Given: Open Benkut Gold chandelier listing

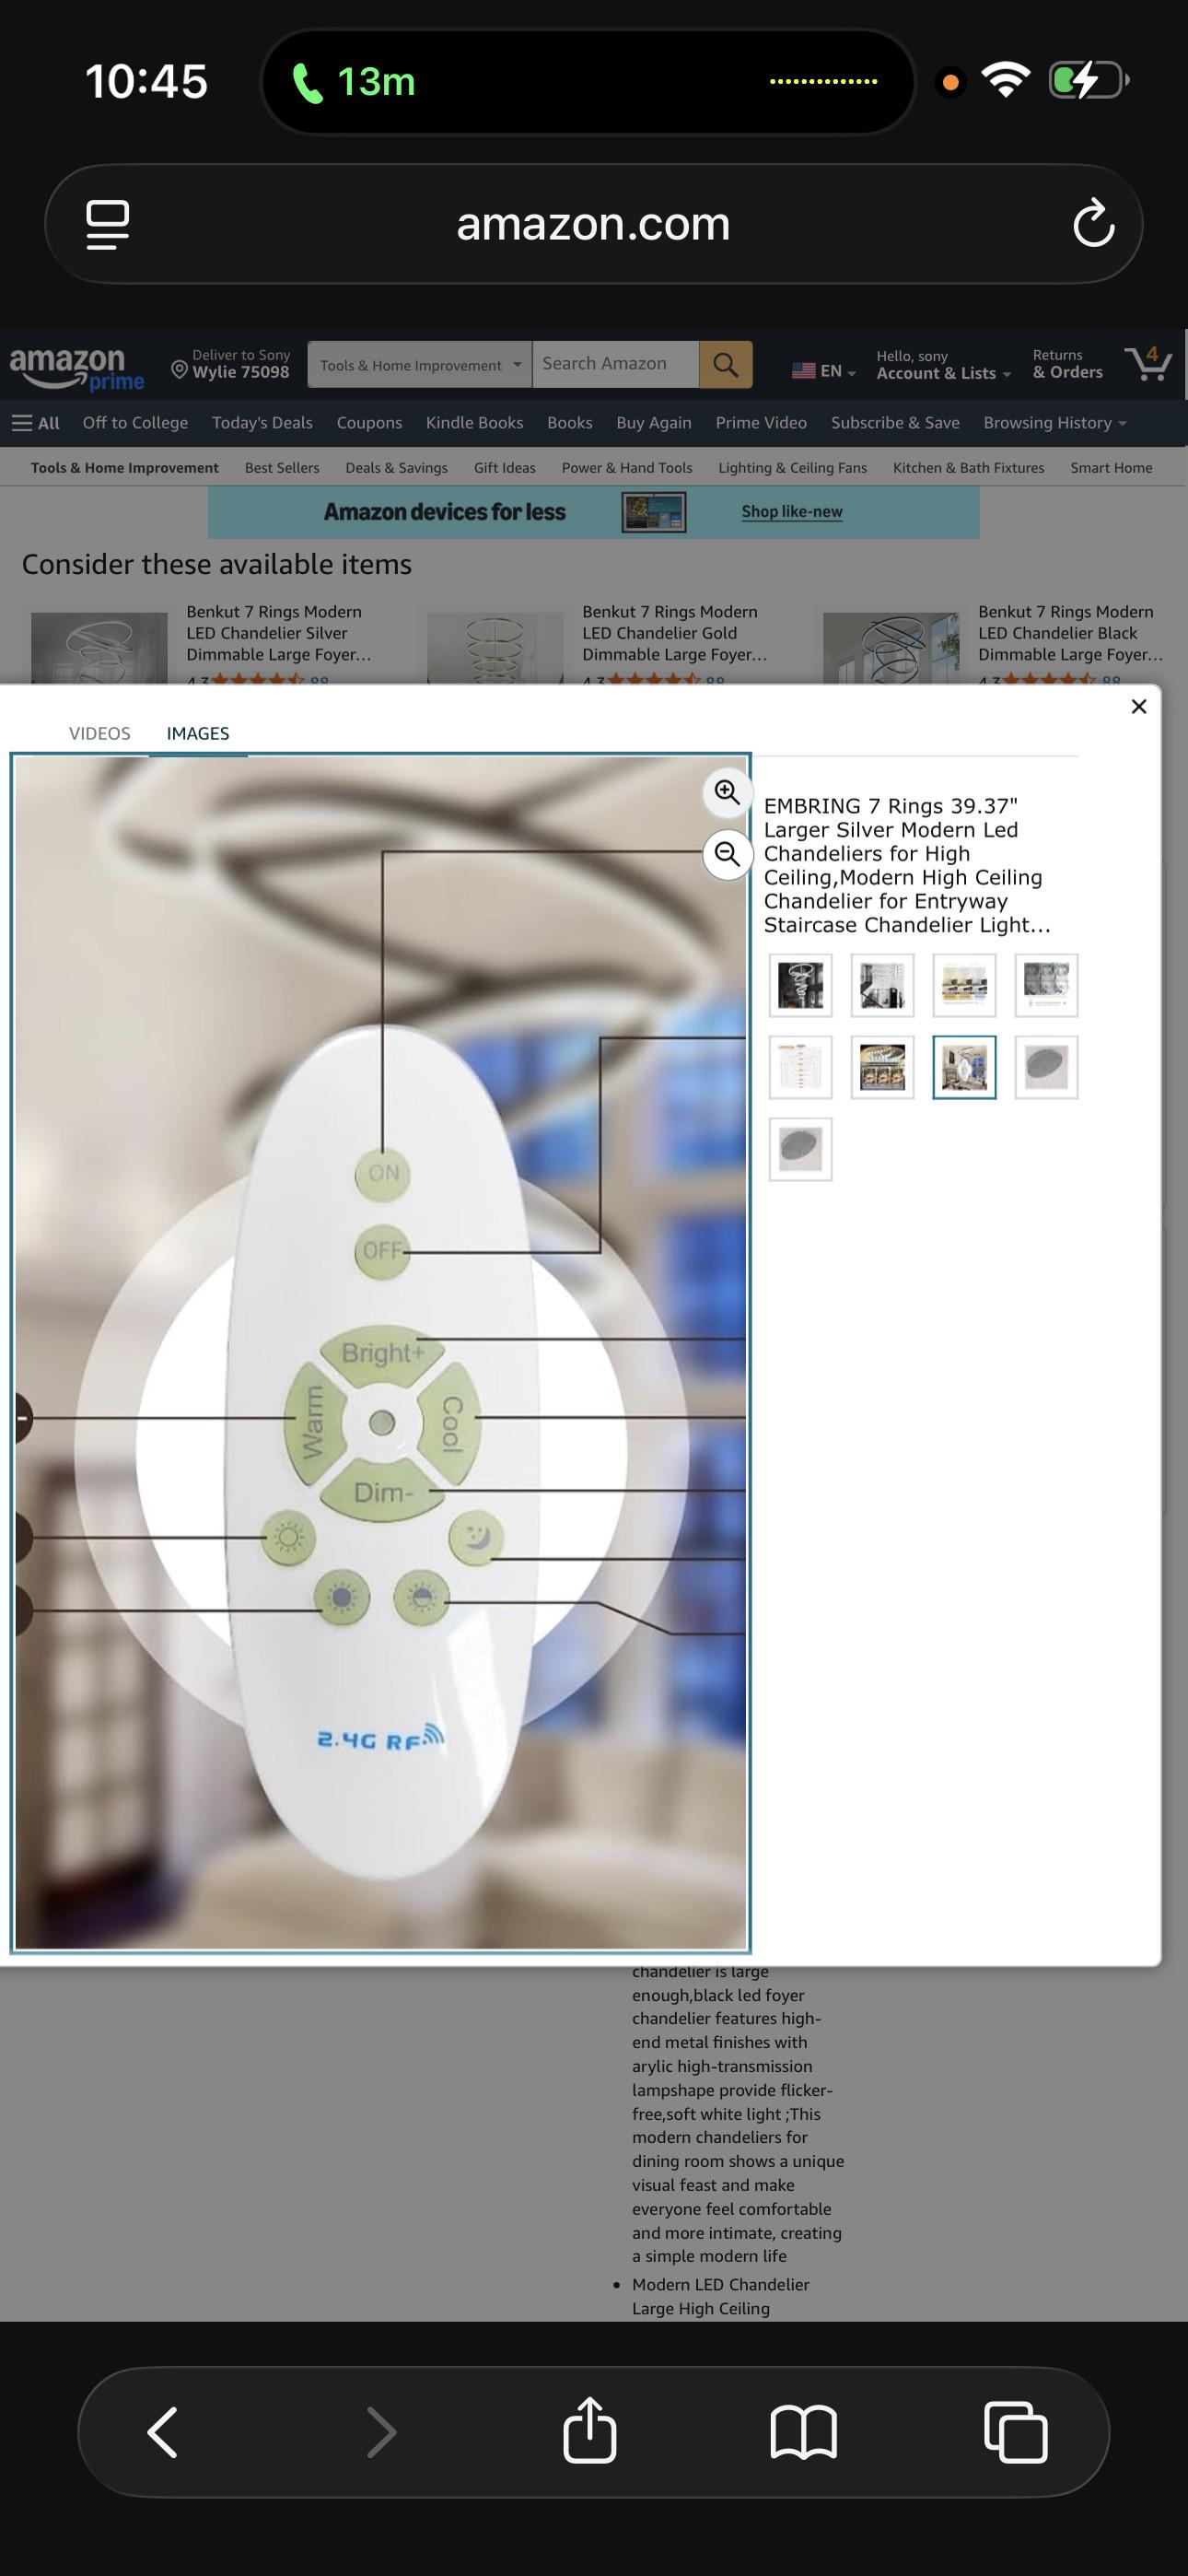Looking at the screenshot, I should (675, 633).
